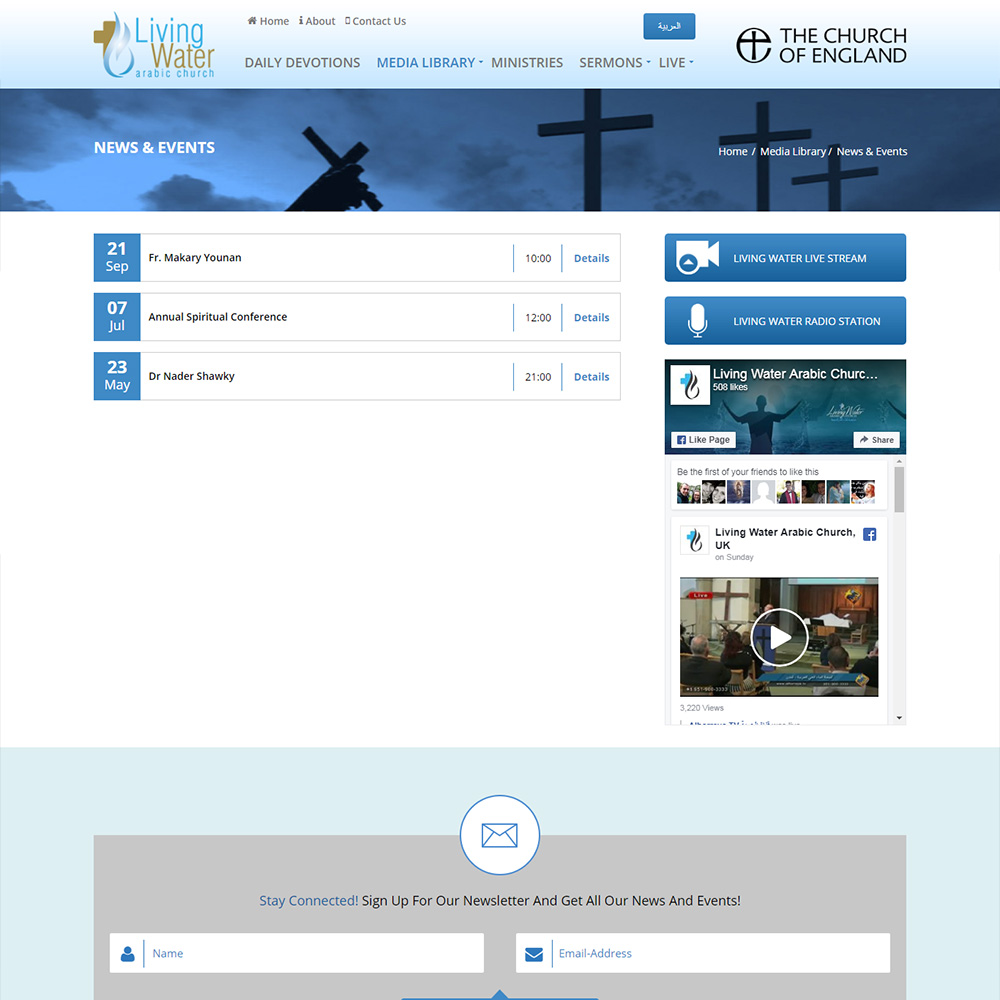Switch to the Arabic language version
The width and height of the screenshot is (1000, 1000).
[669, 26]
